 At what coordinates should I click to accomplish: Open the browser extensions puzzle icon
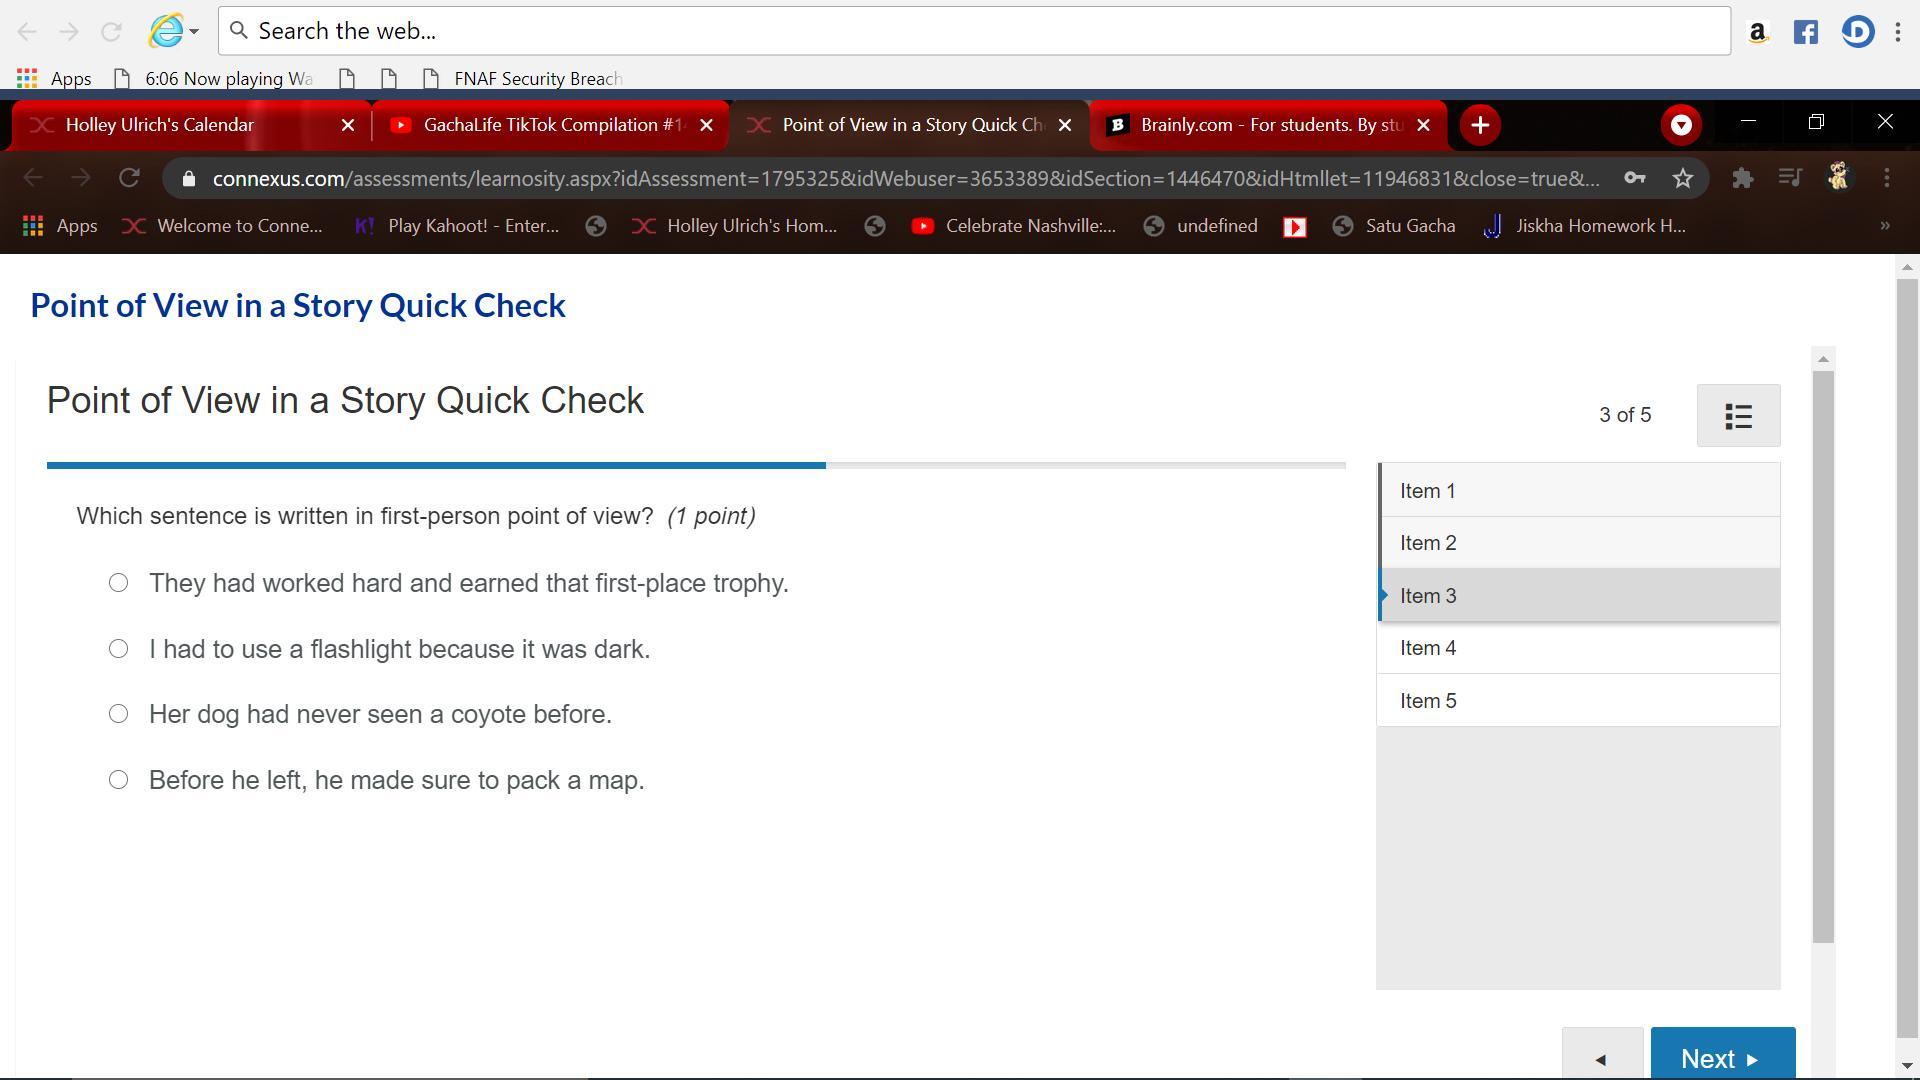(x=1742, y=178)
